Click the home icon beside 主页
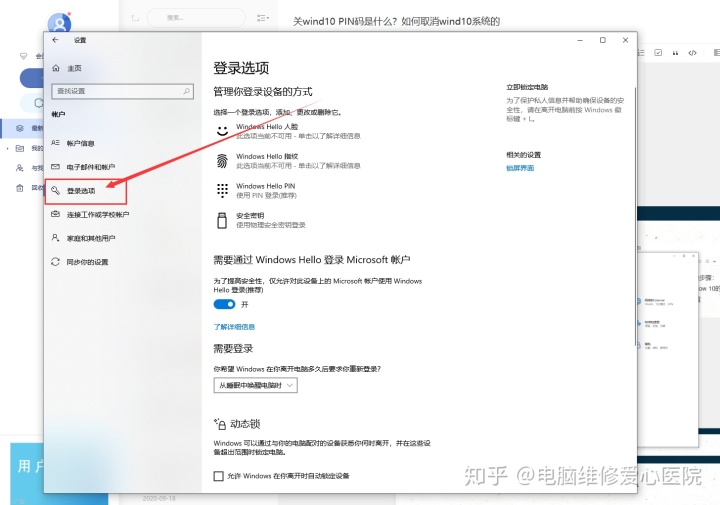 (x=56, y=68)
